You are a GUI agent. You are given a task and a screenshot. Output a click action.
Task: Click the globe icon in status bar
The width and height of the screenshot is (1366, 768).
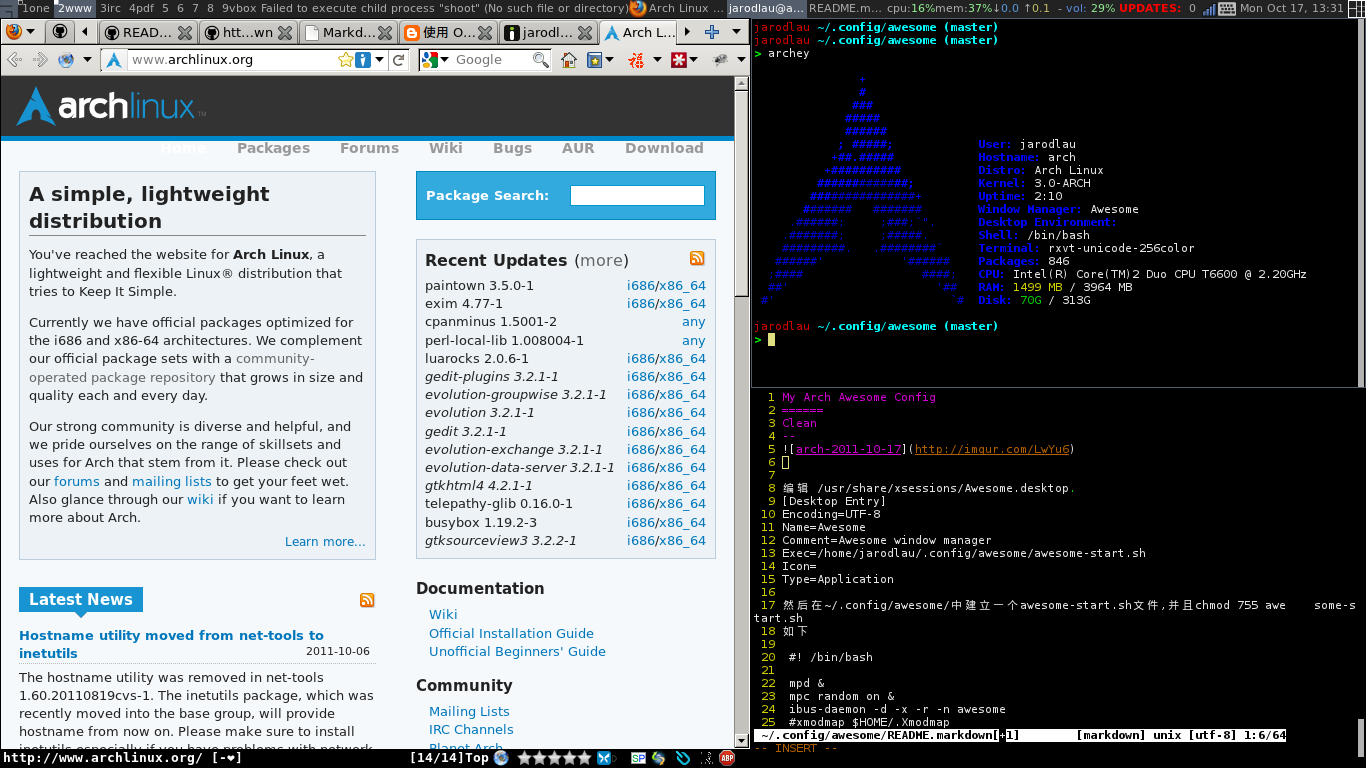pyautogui.click(x=501, y=758)
